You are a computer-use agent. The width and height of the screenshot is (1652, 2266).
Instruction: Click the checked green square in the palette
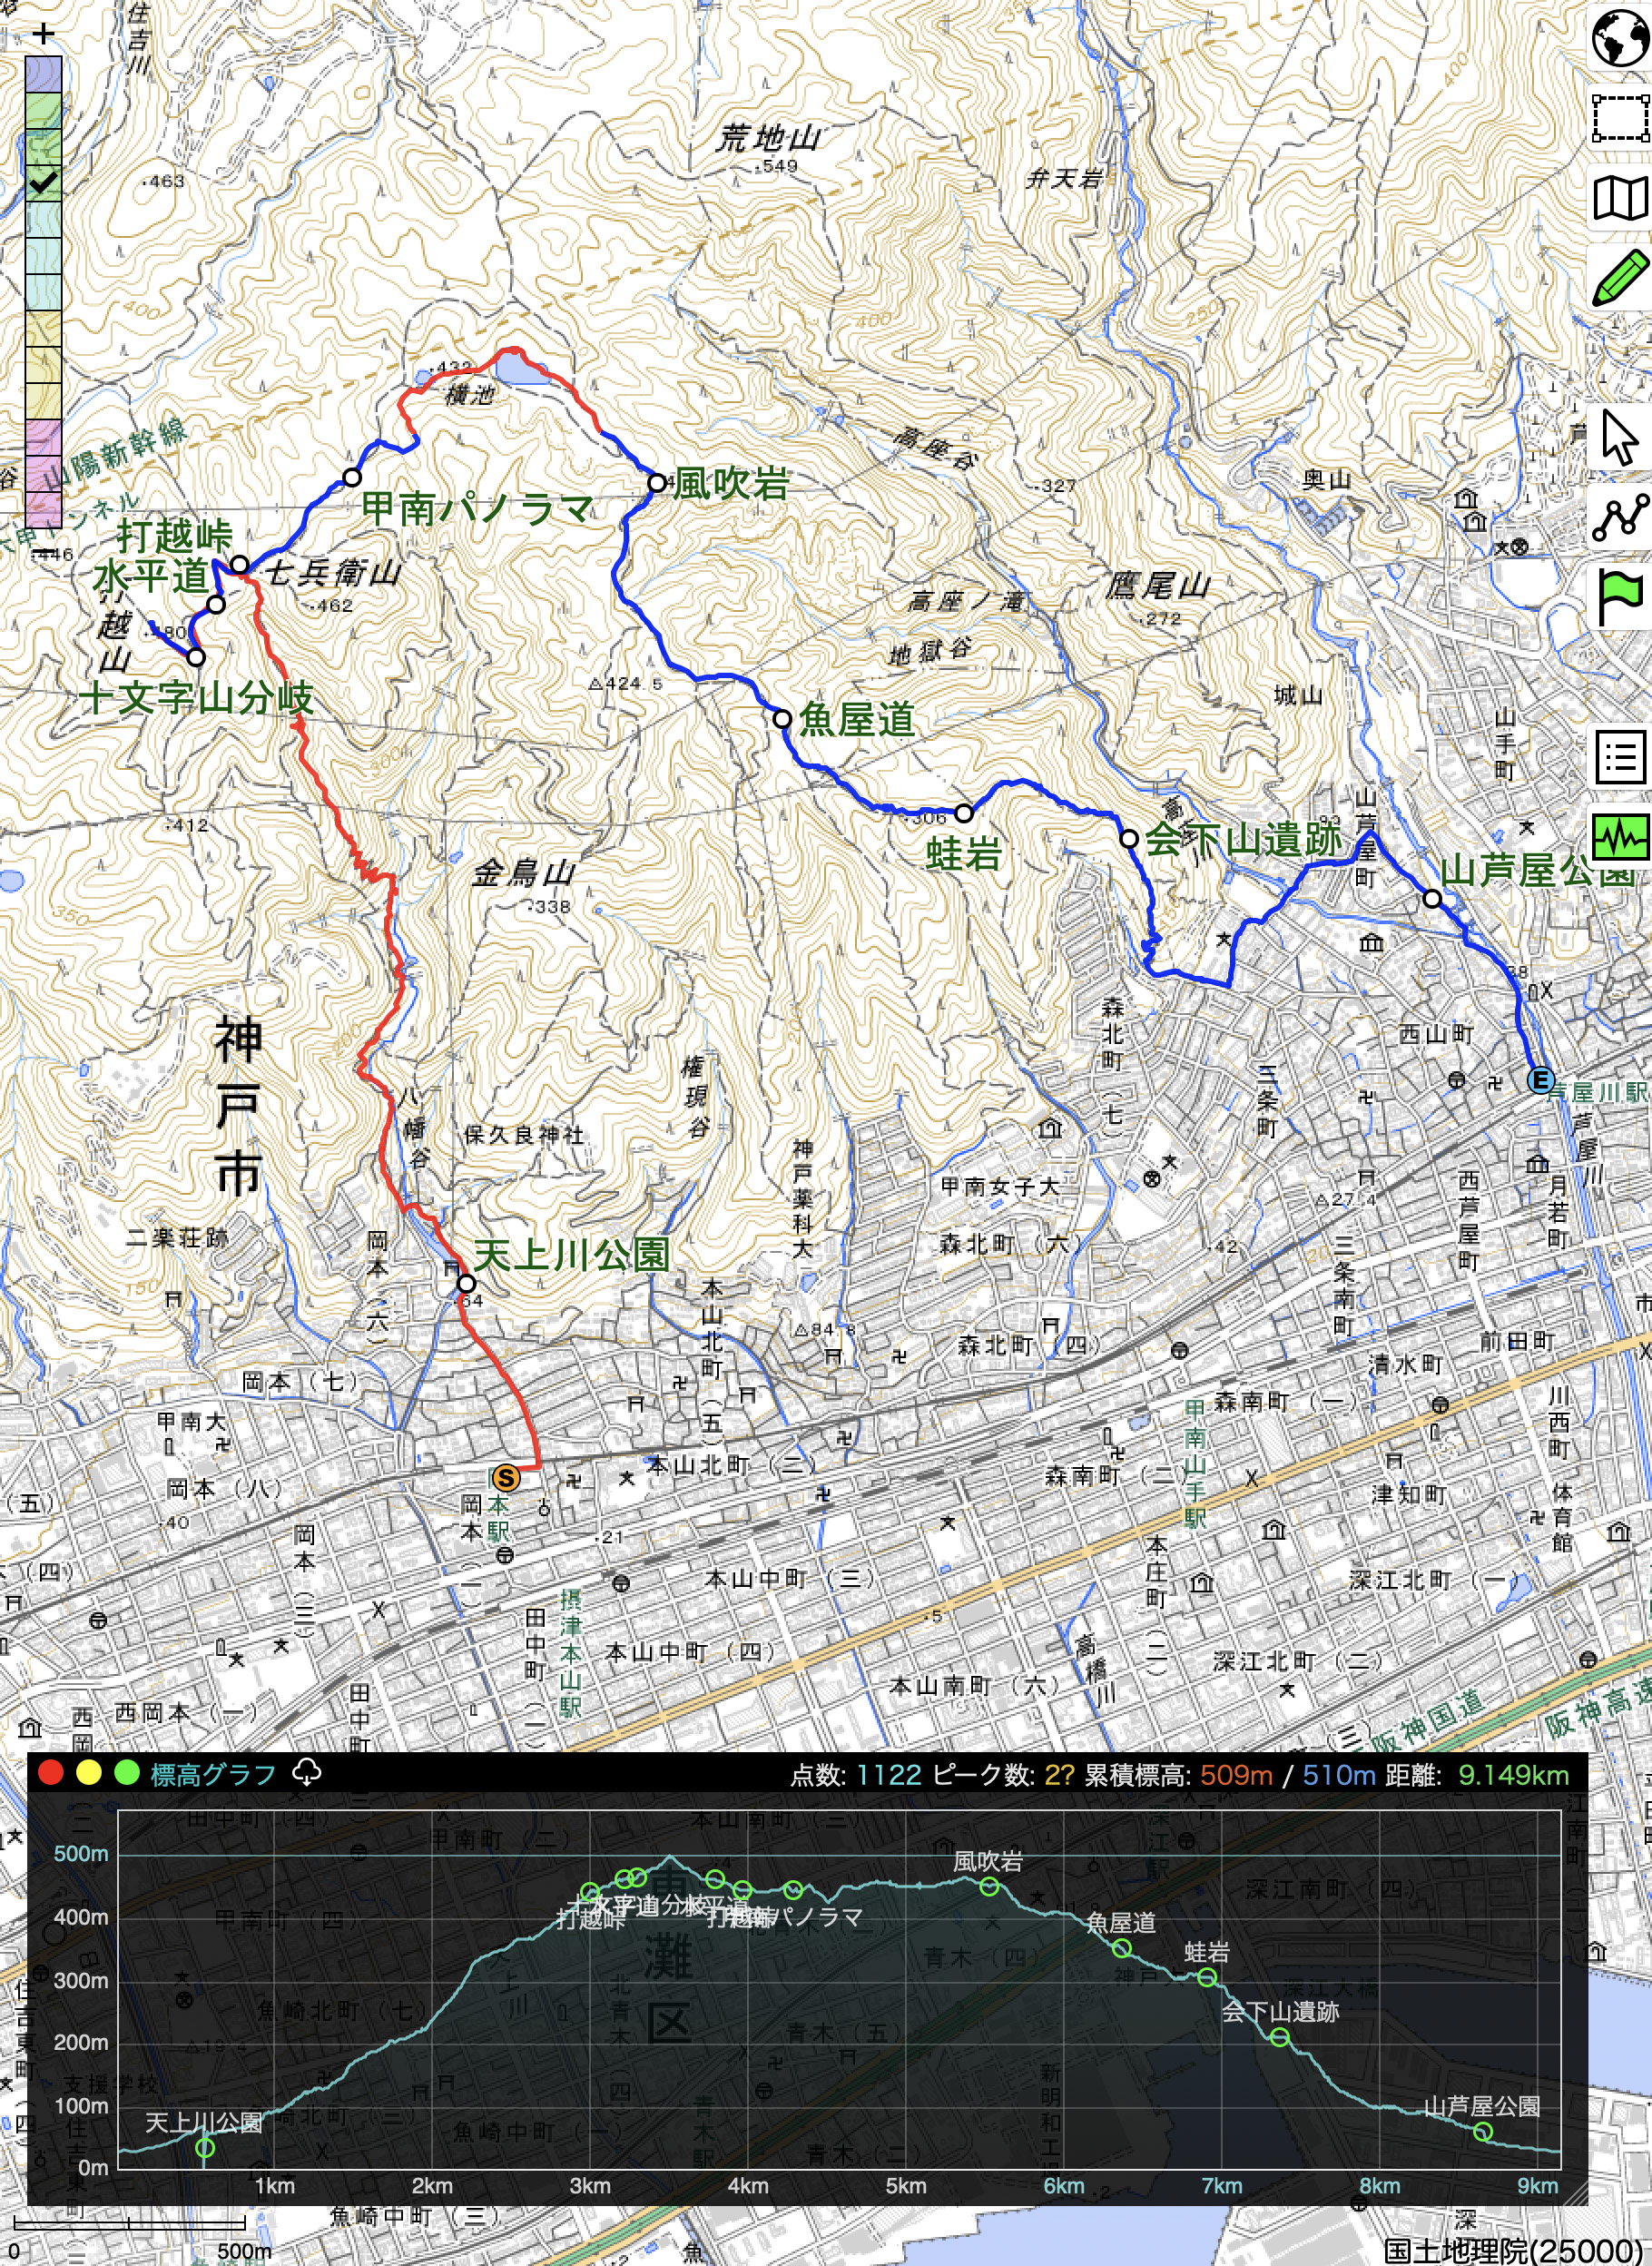click(43, 183)
